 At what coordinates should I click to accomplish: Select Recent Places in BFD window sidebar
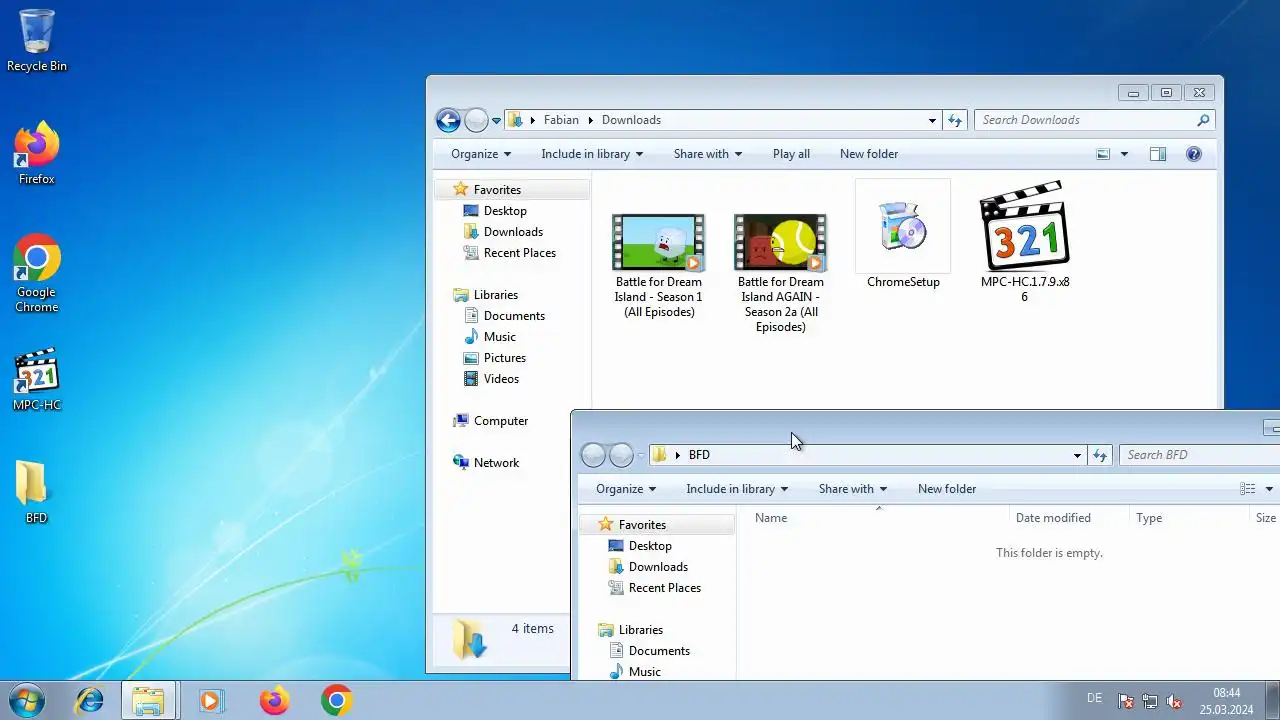pyautogui.click(x=664, y=588)
